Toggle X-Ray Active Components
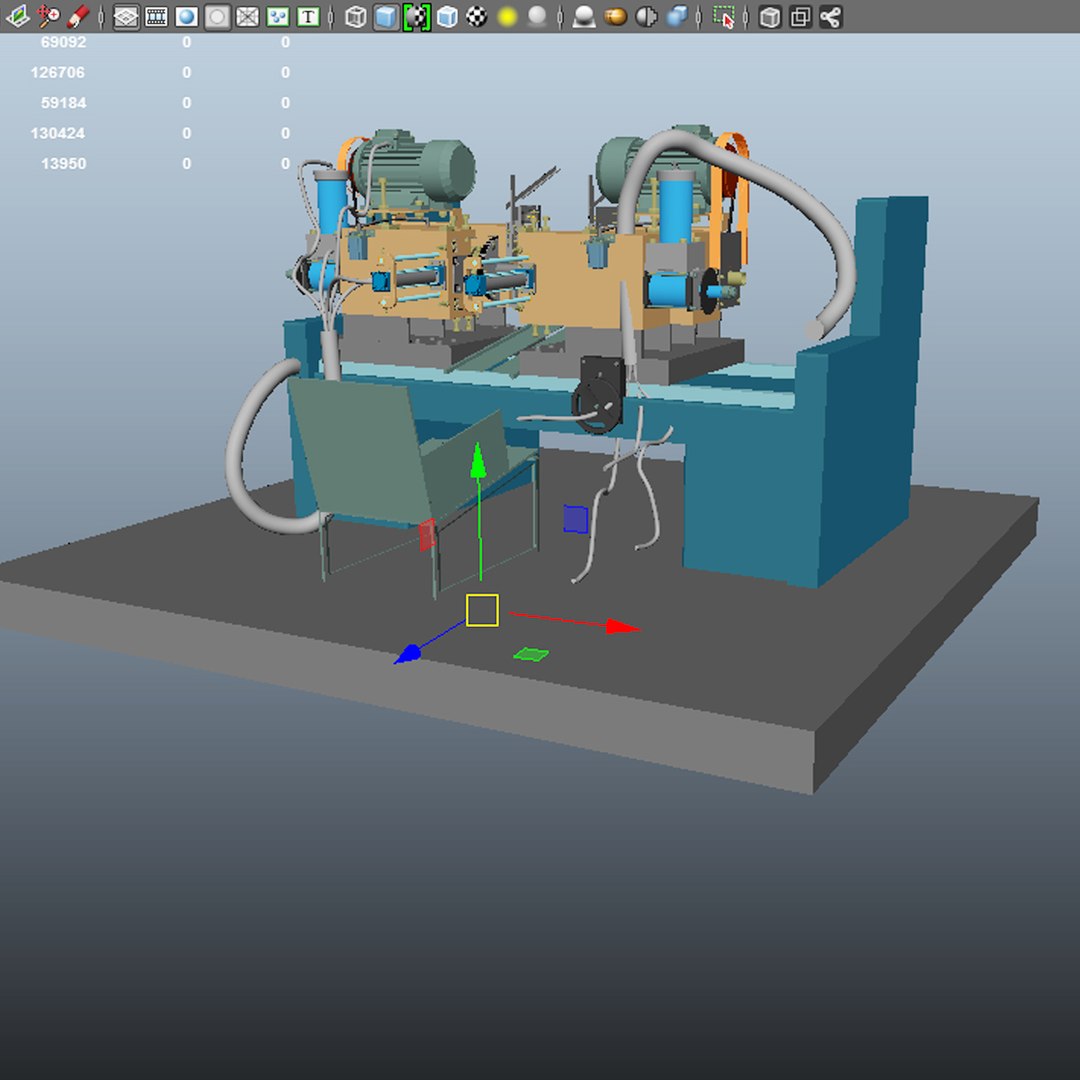The width and height of the screenshot is (1080, 1080). (800, 17)
